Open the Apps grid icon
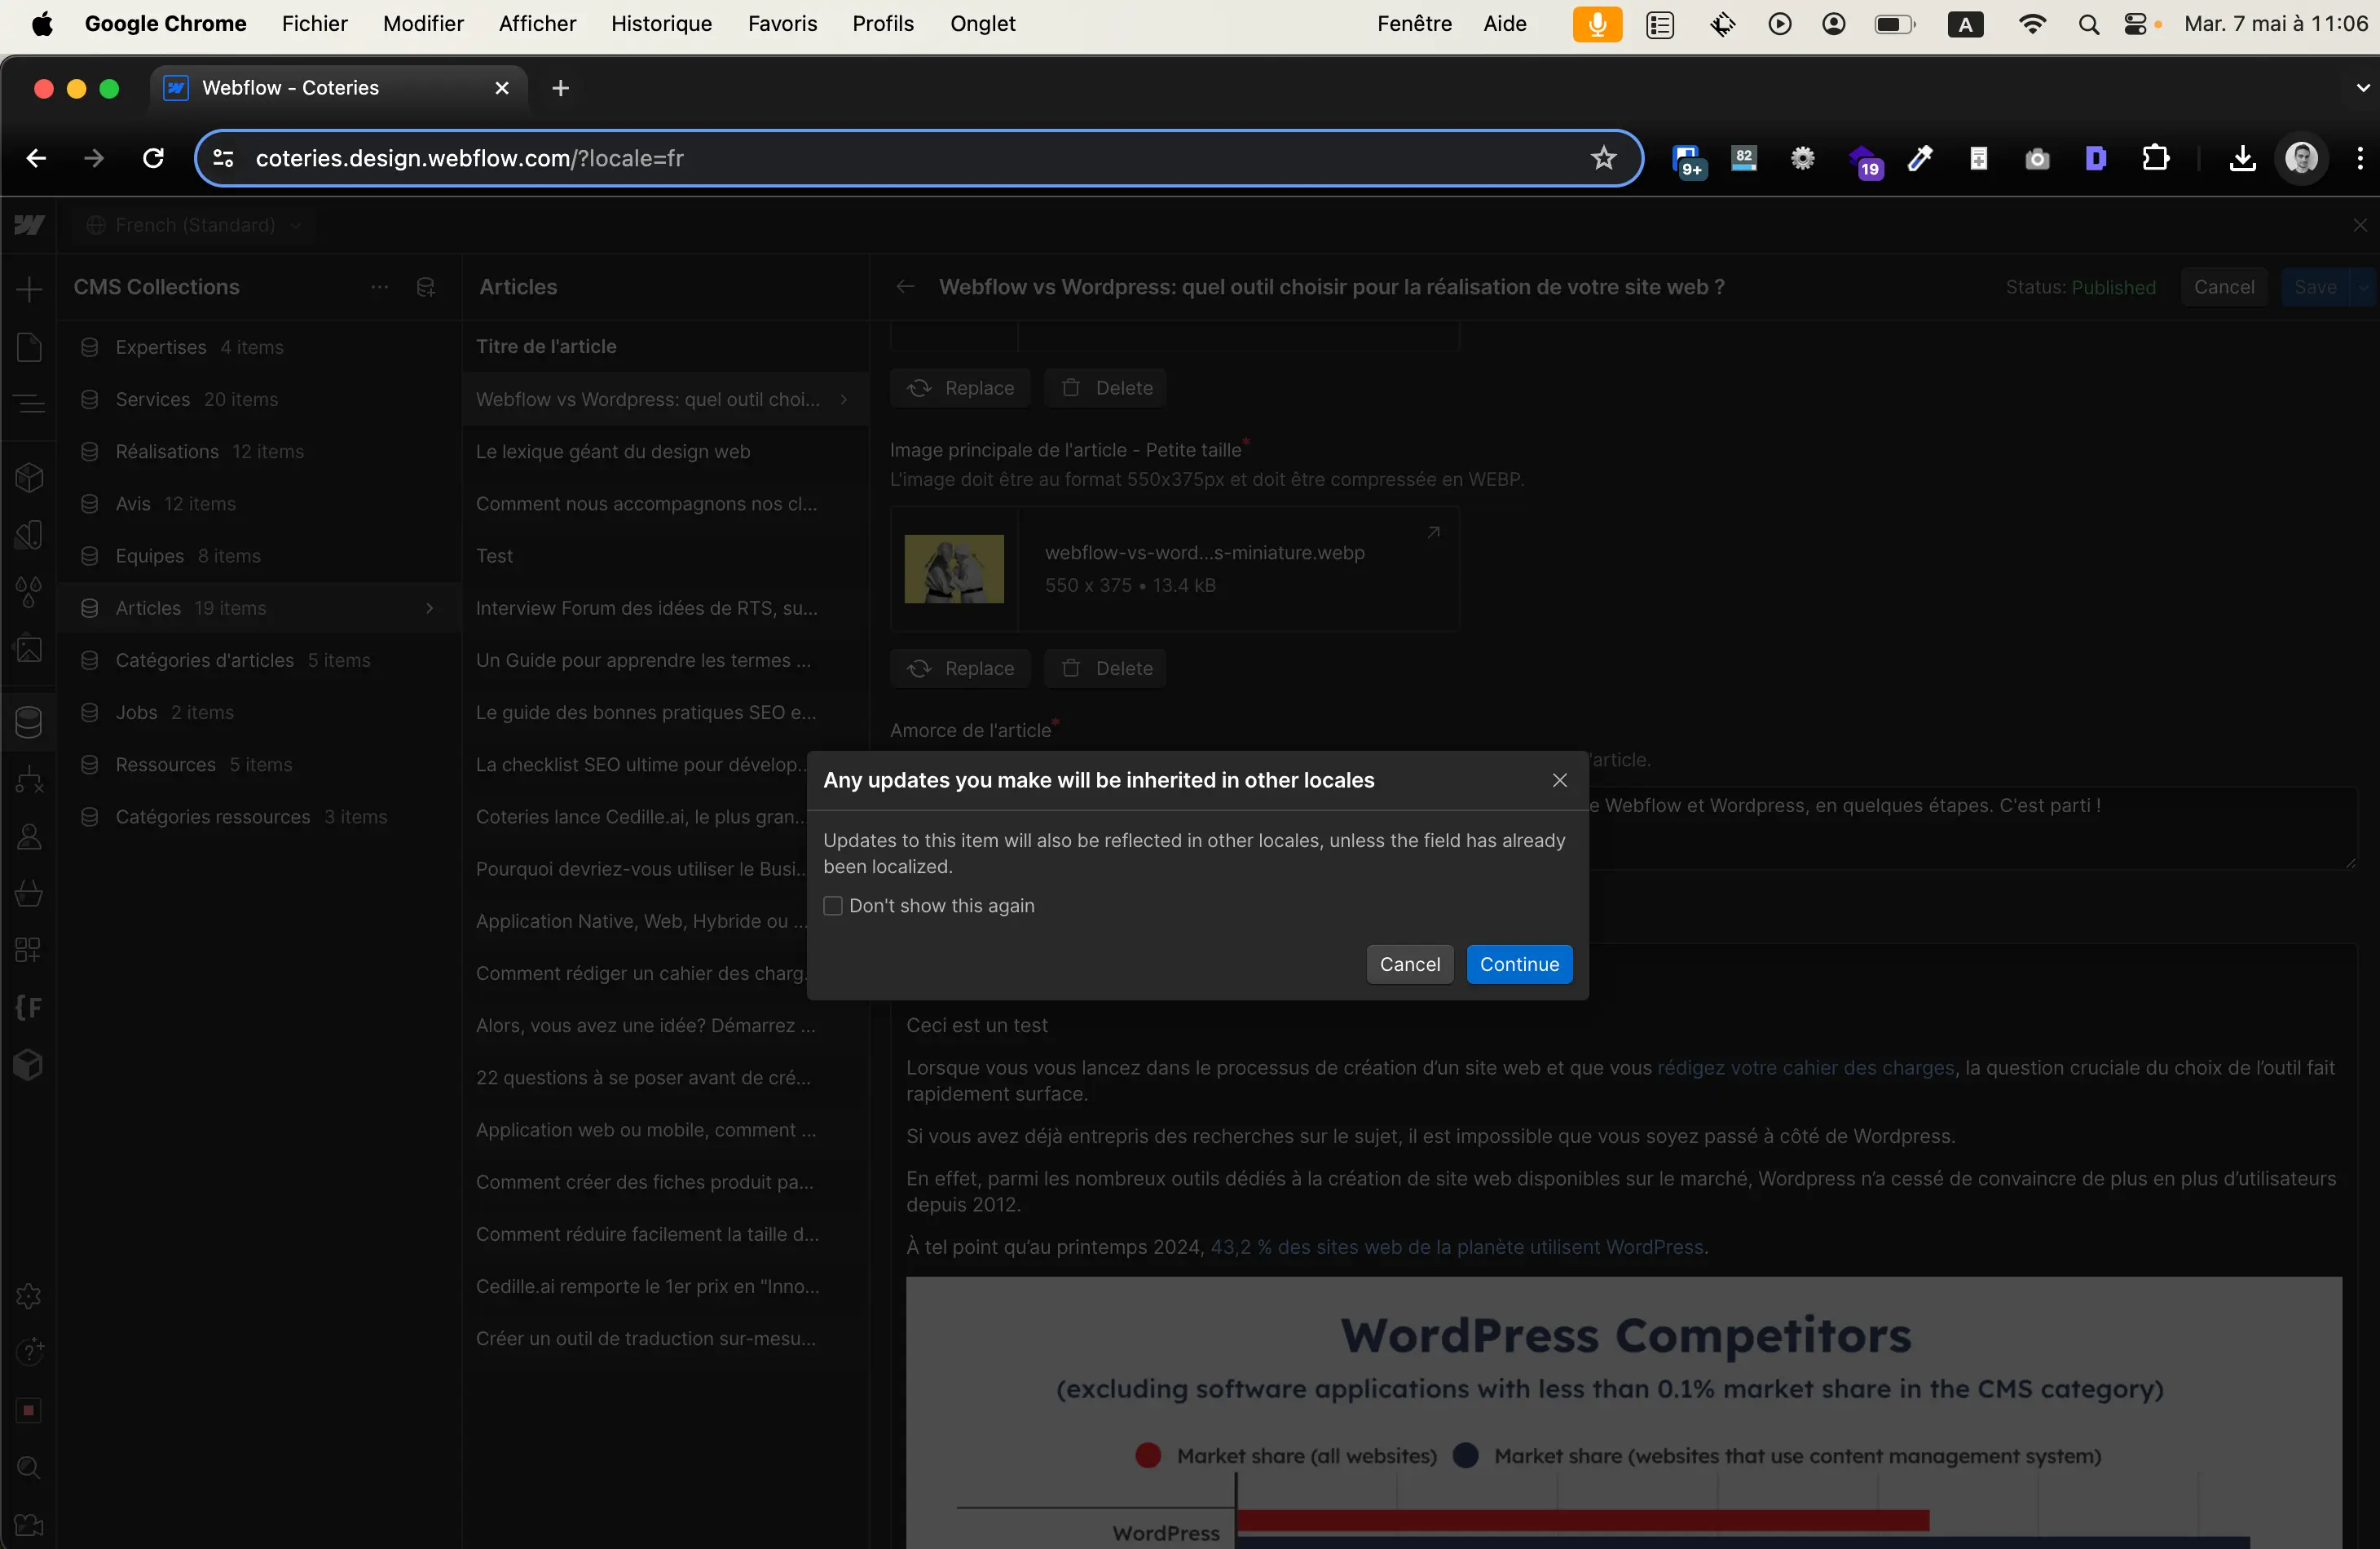 (x=29, y=950)
